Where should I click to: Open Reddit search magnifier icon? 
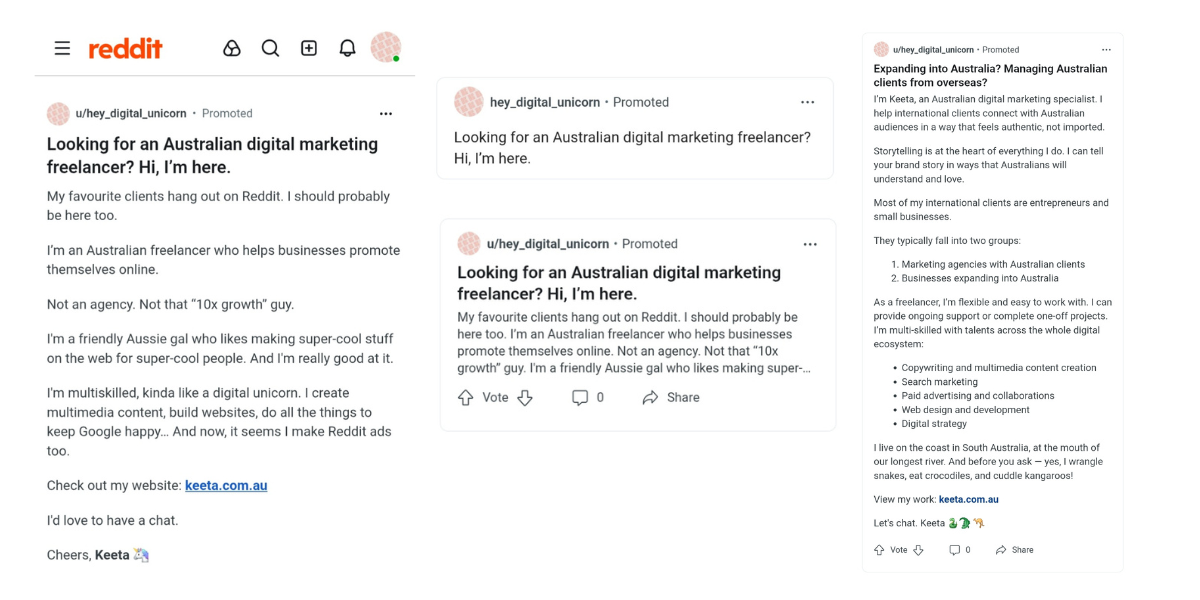[270, 48]
